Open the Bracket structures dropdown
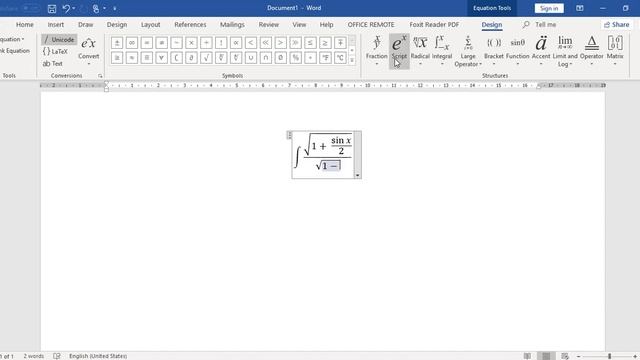The height and width of the screenshot is (360, 640). click(493, 51)
